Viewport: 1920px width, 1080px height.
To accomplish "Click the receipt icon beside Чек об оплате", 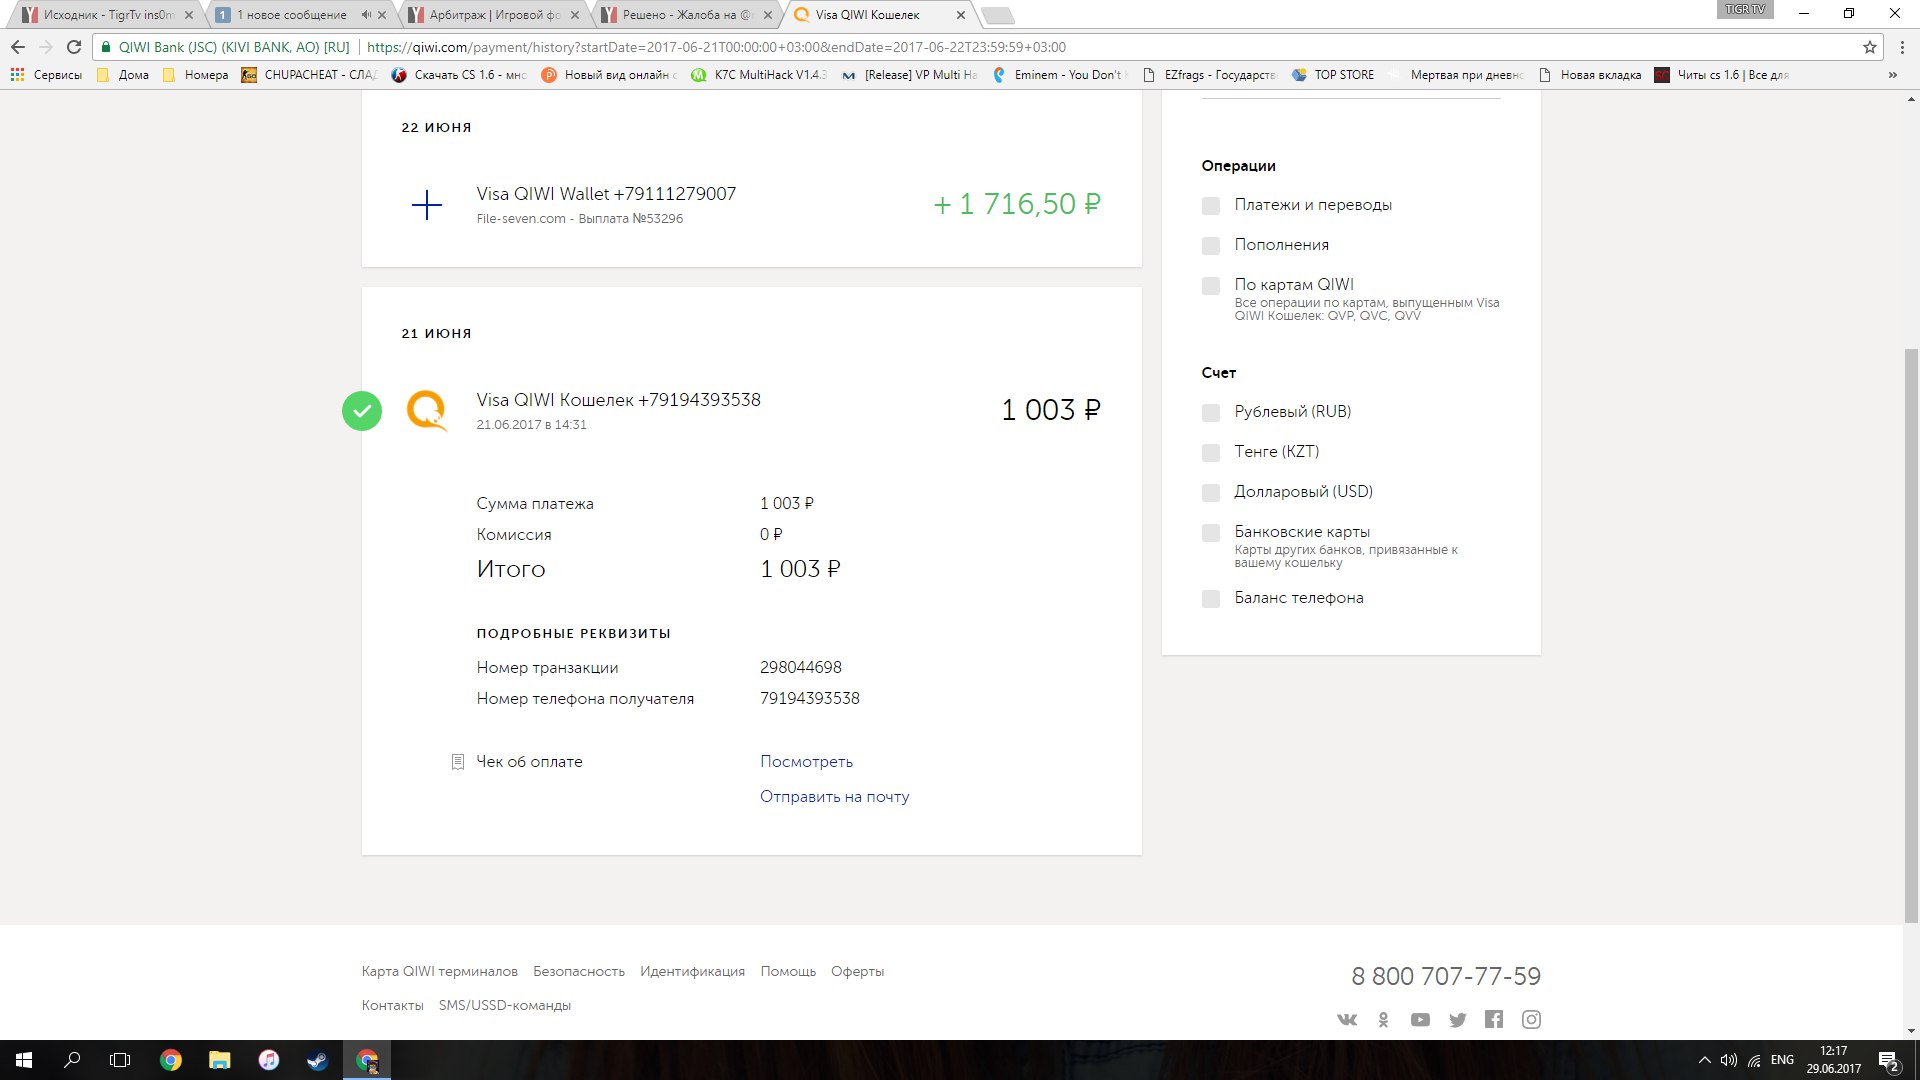I will click(458, 762).
